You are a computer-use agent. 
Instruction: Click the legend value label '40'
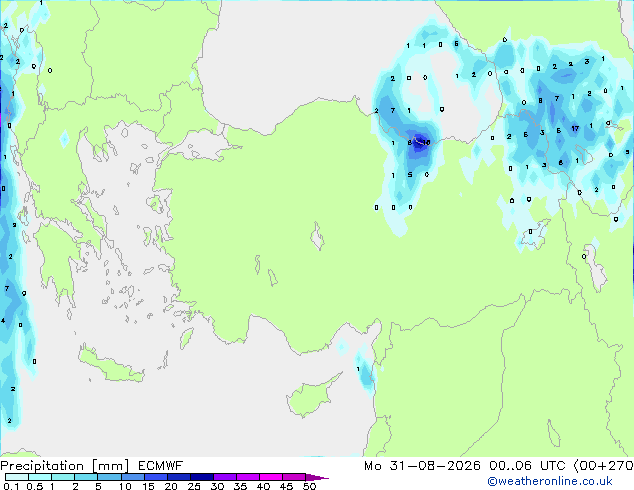click(x=263, y=486)
